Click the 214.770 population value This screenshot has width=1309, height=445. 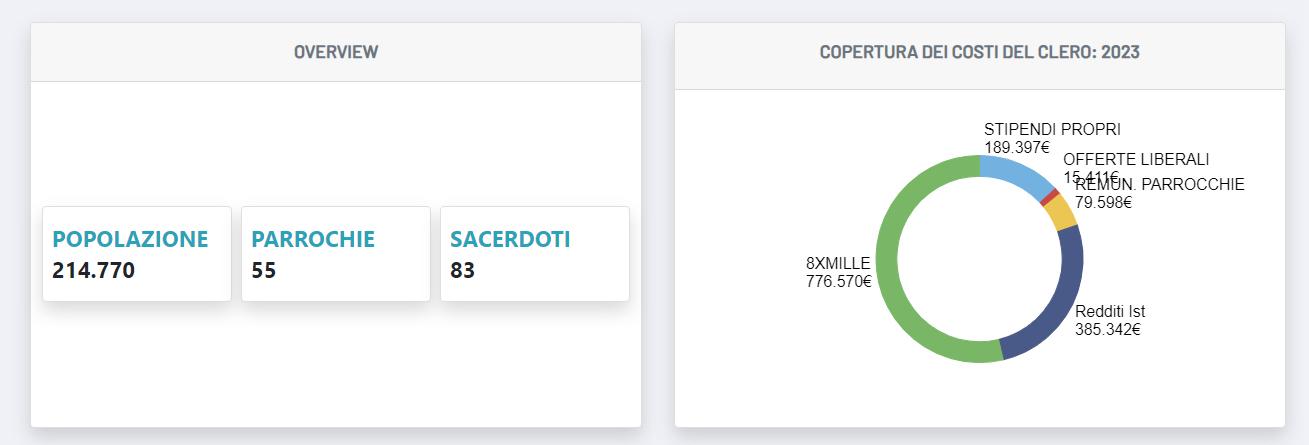(93, 270)
